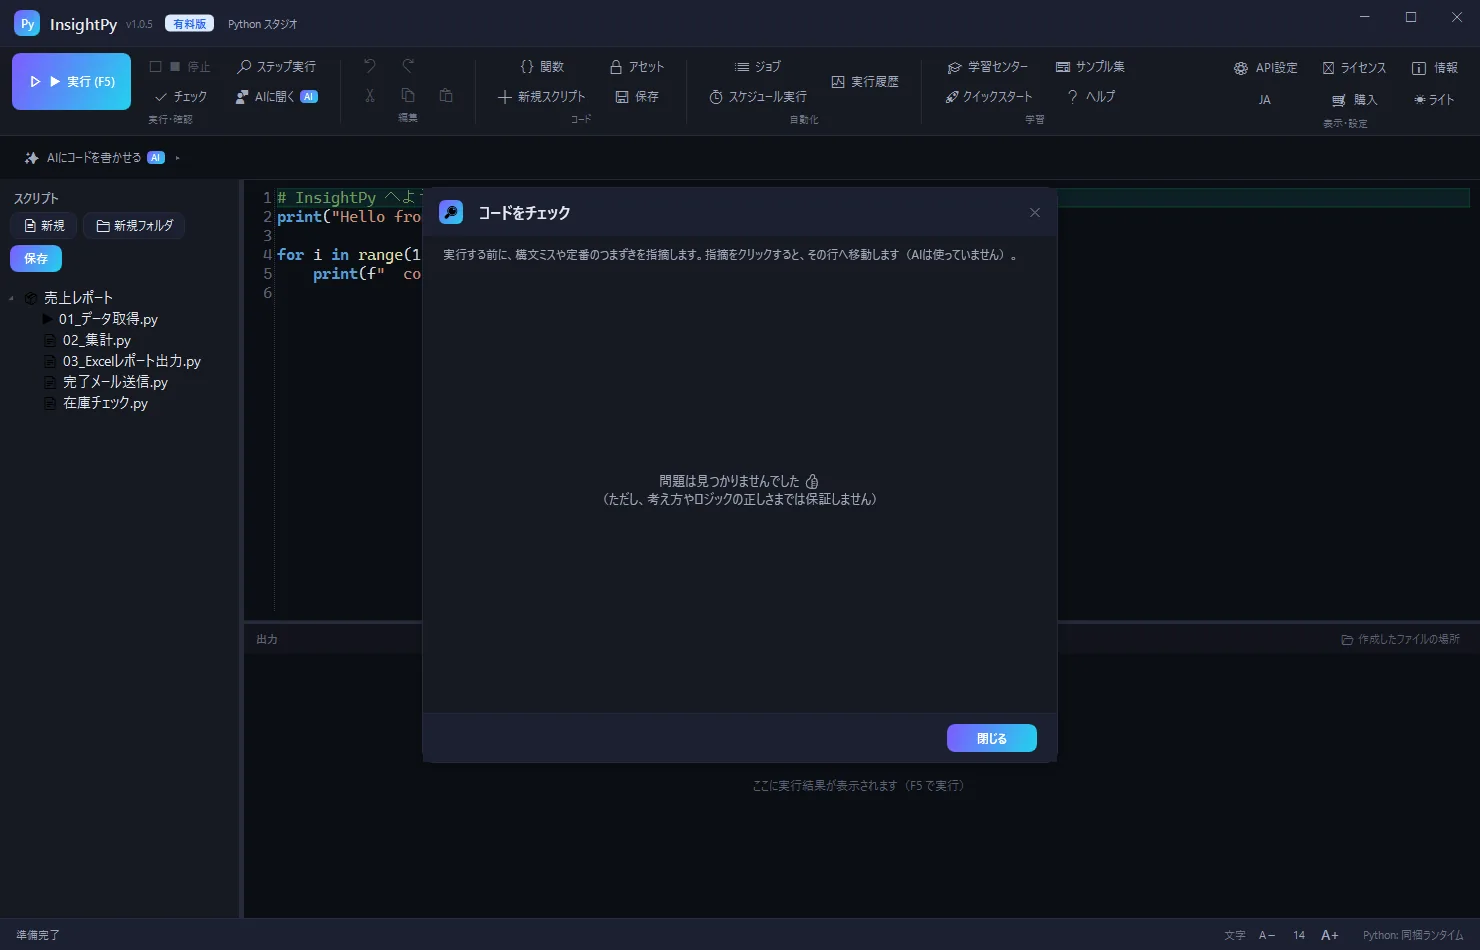This screenshot has height=950, width=1480.
Task: Switch the JA language setting
Action: click(x=1265, y=100)
